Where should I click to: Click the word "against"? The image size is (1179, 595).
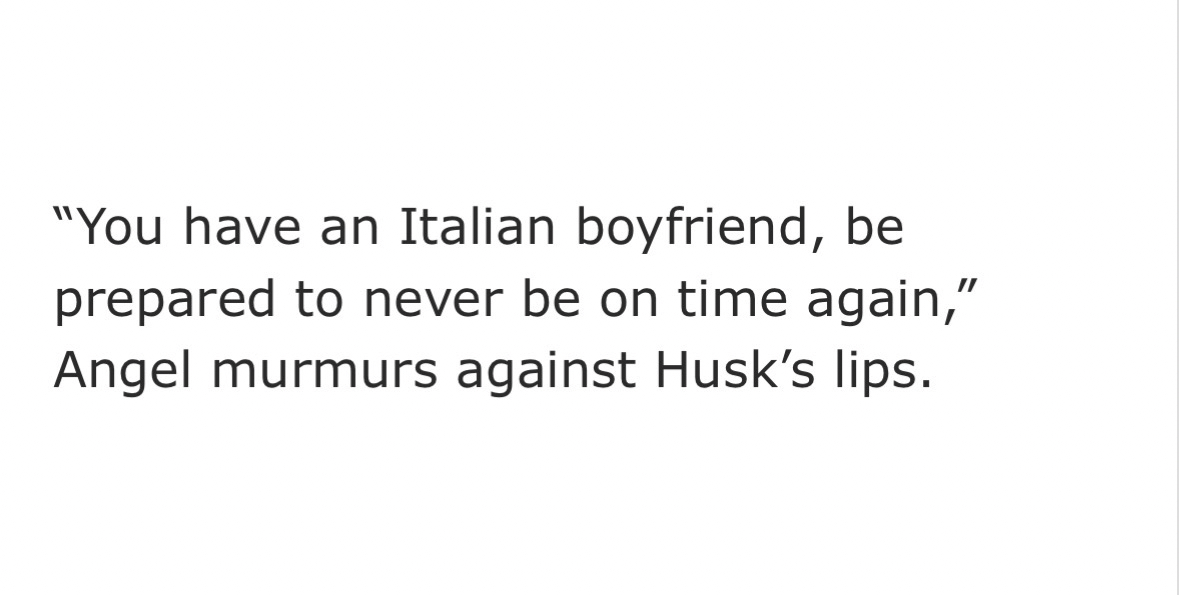[546, 371]
